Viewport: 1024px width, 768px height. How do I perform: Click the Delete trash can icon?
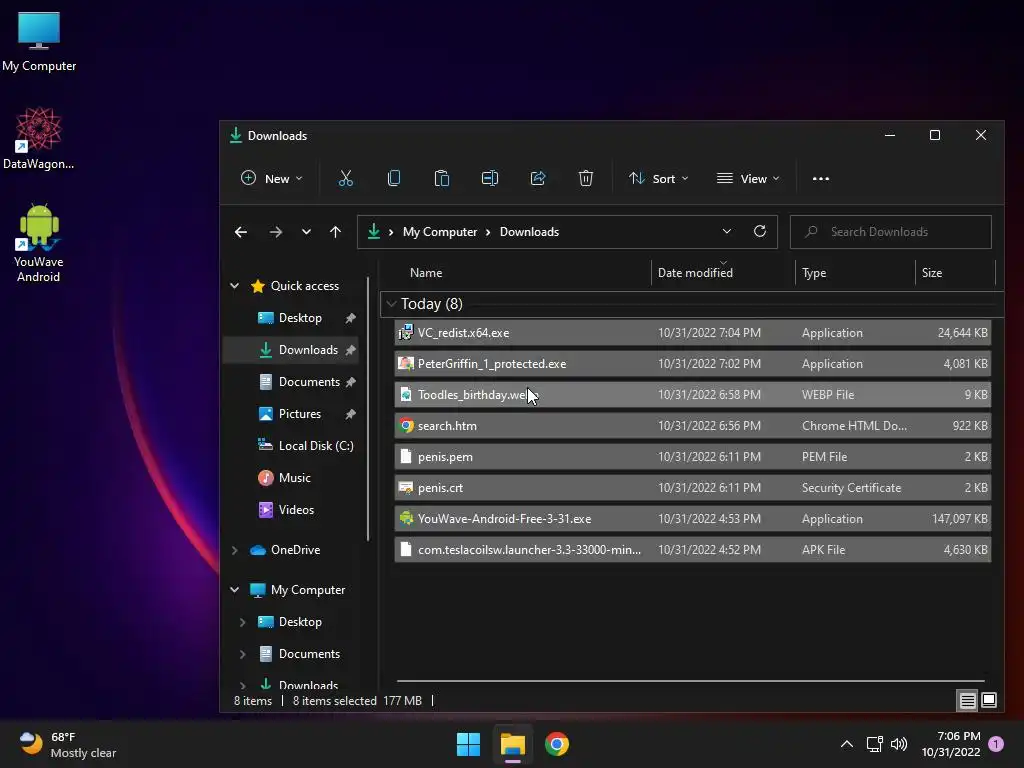point(586,178)
